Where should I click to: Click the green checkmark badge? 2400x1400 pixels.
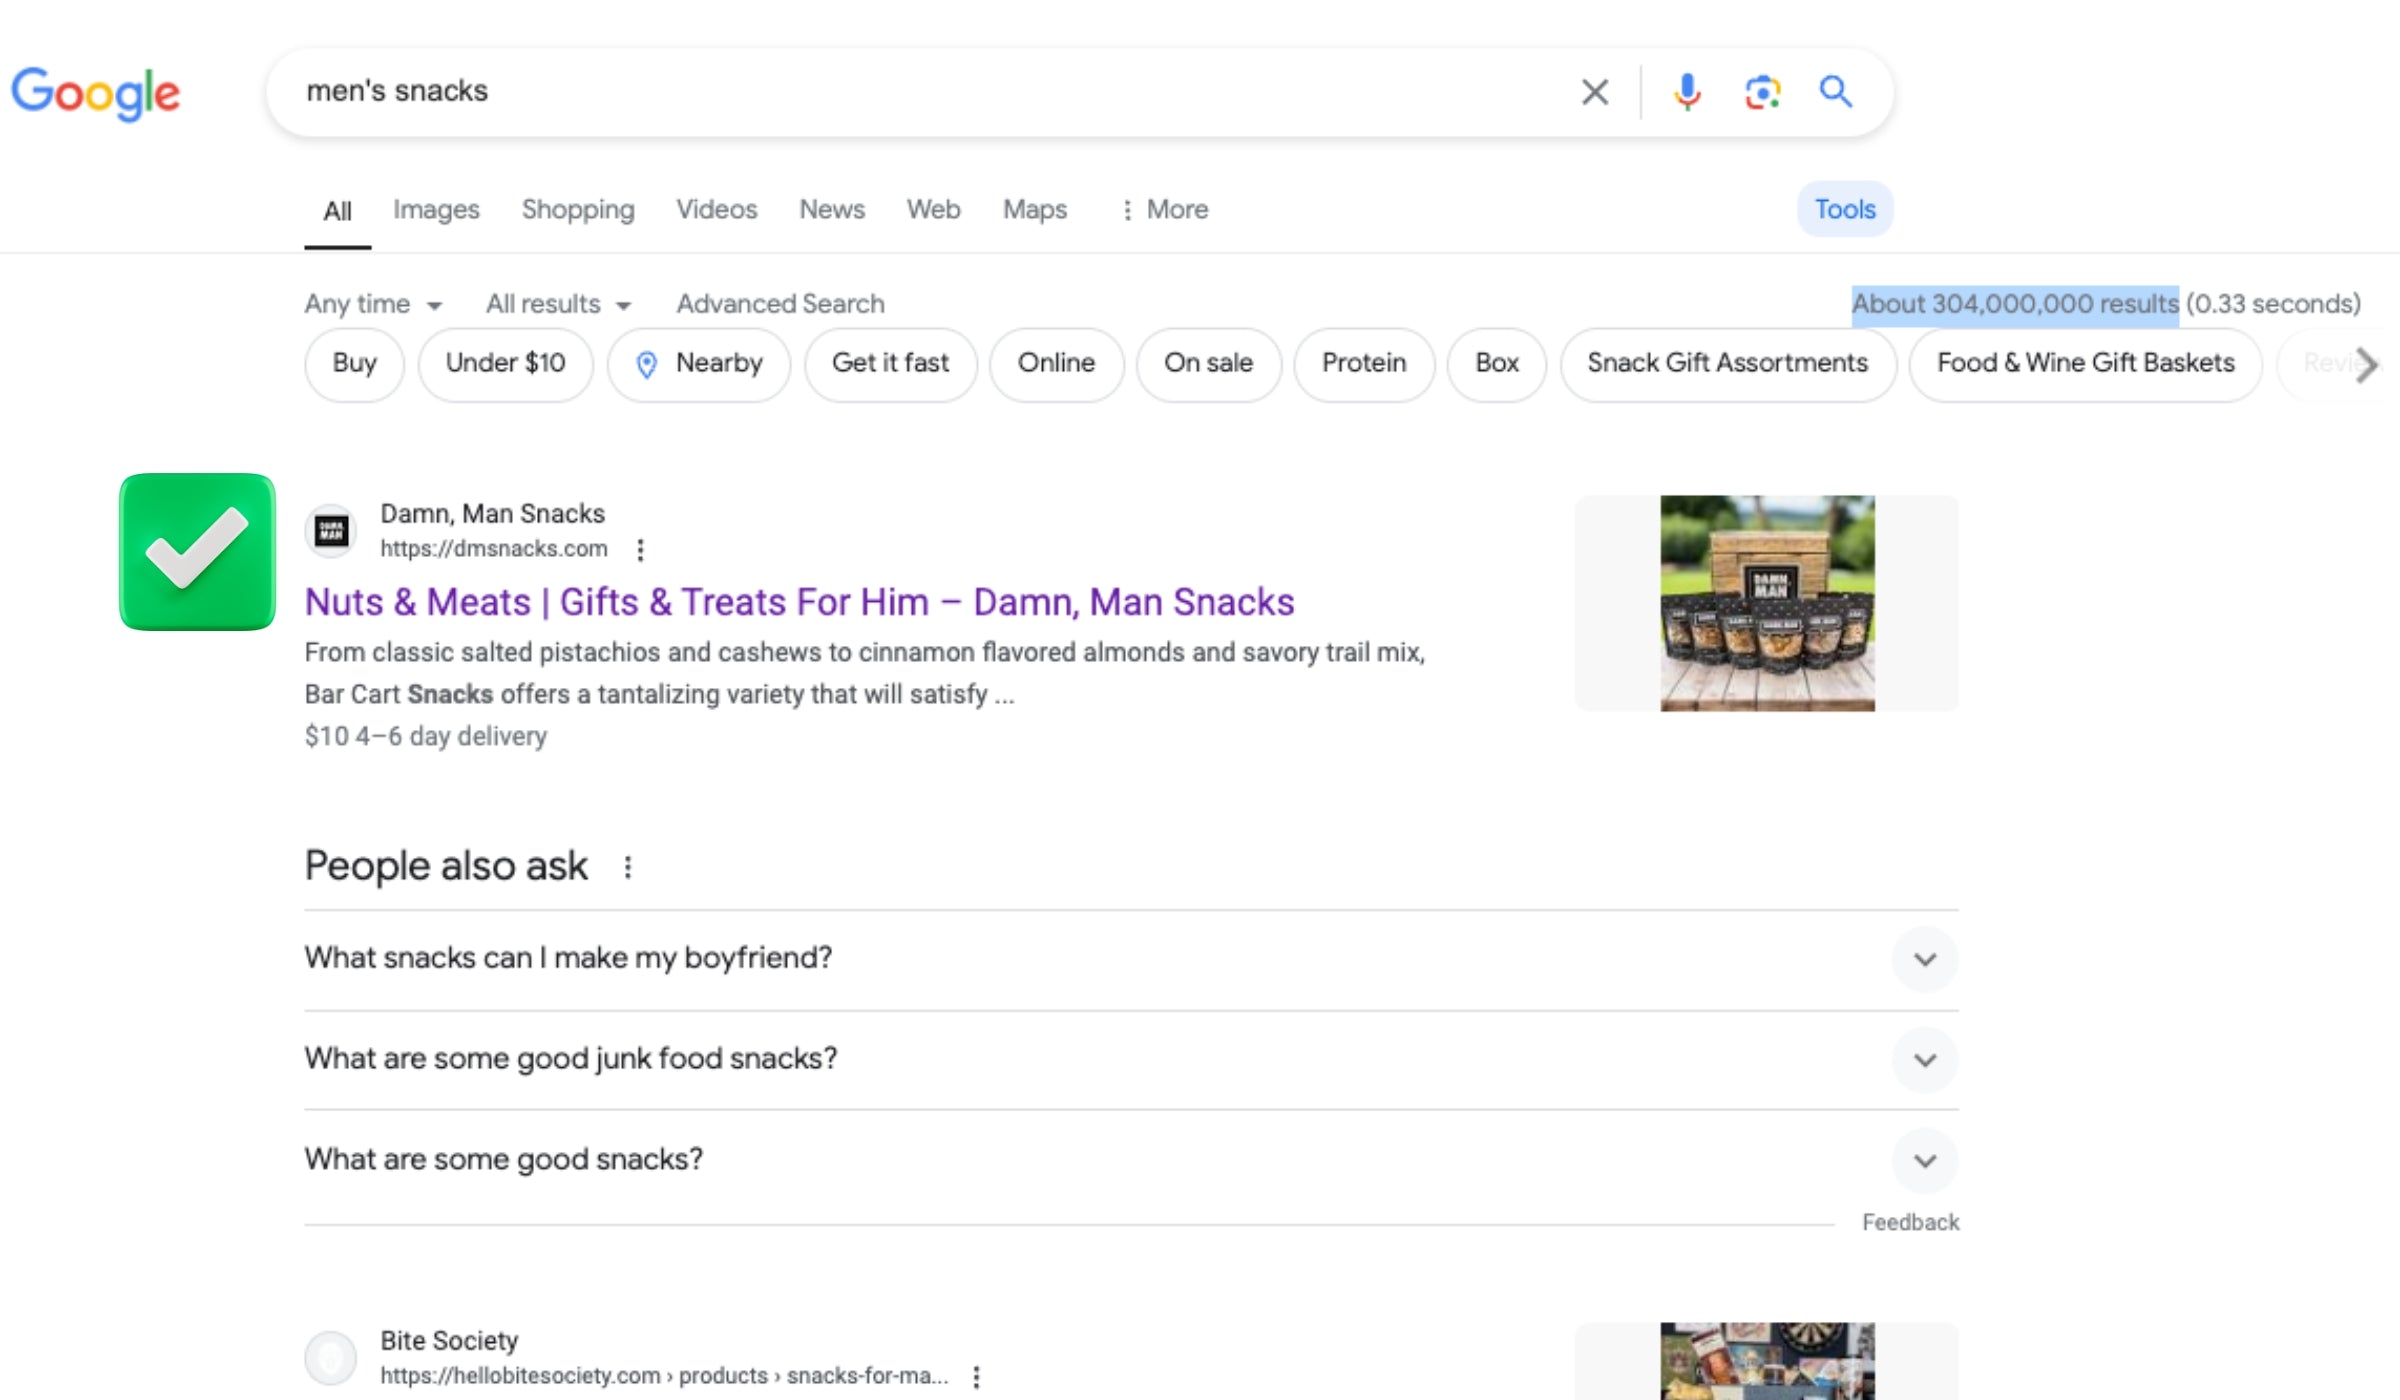tap(197, 552)
